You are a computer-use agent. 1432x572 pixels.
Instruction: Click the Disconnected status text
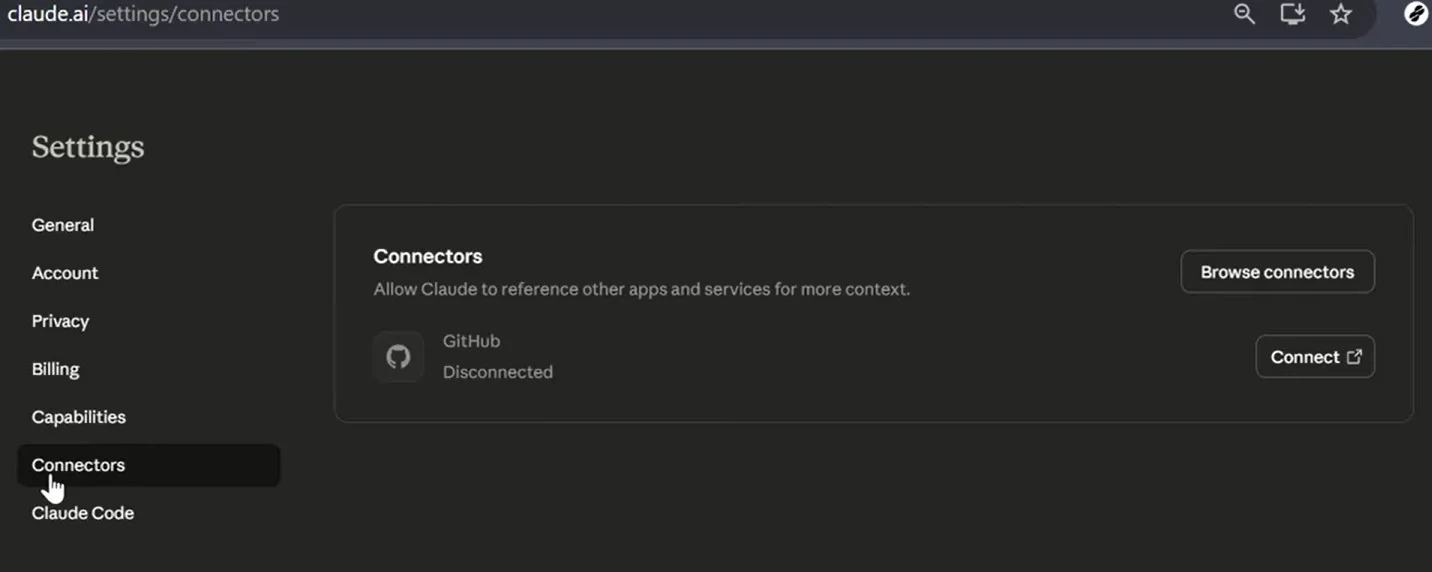pyautogui.click(x=498, y=372)
